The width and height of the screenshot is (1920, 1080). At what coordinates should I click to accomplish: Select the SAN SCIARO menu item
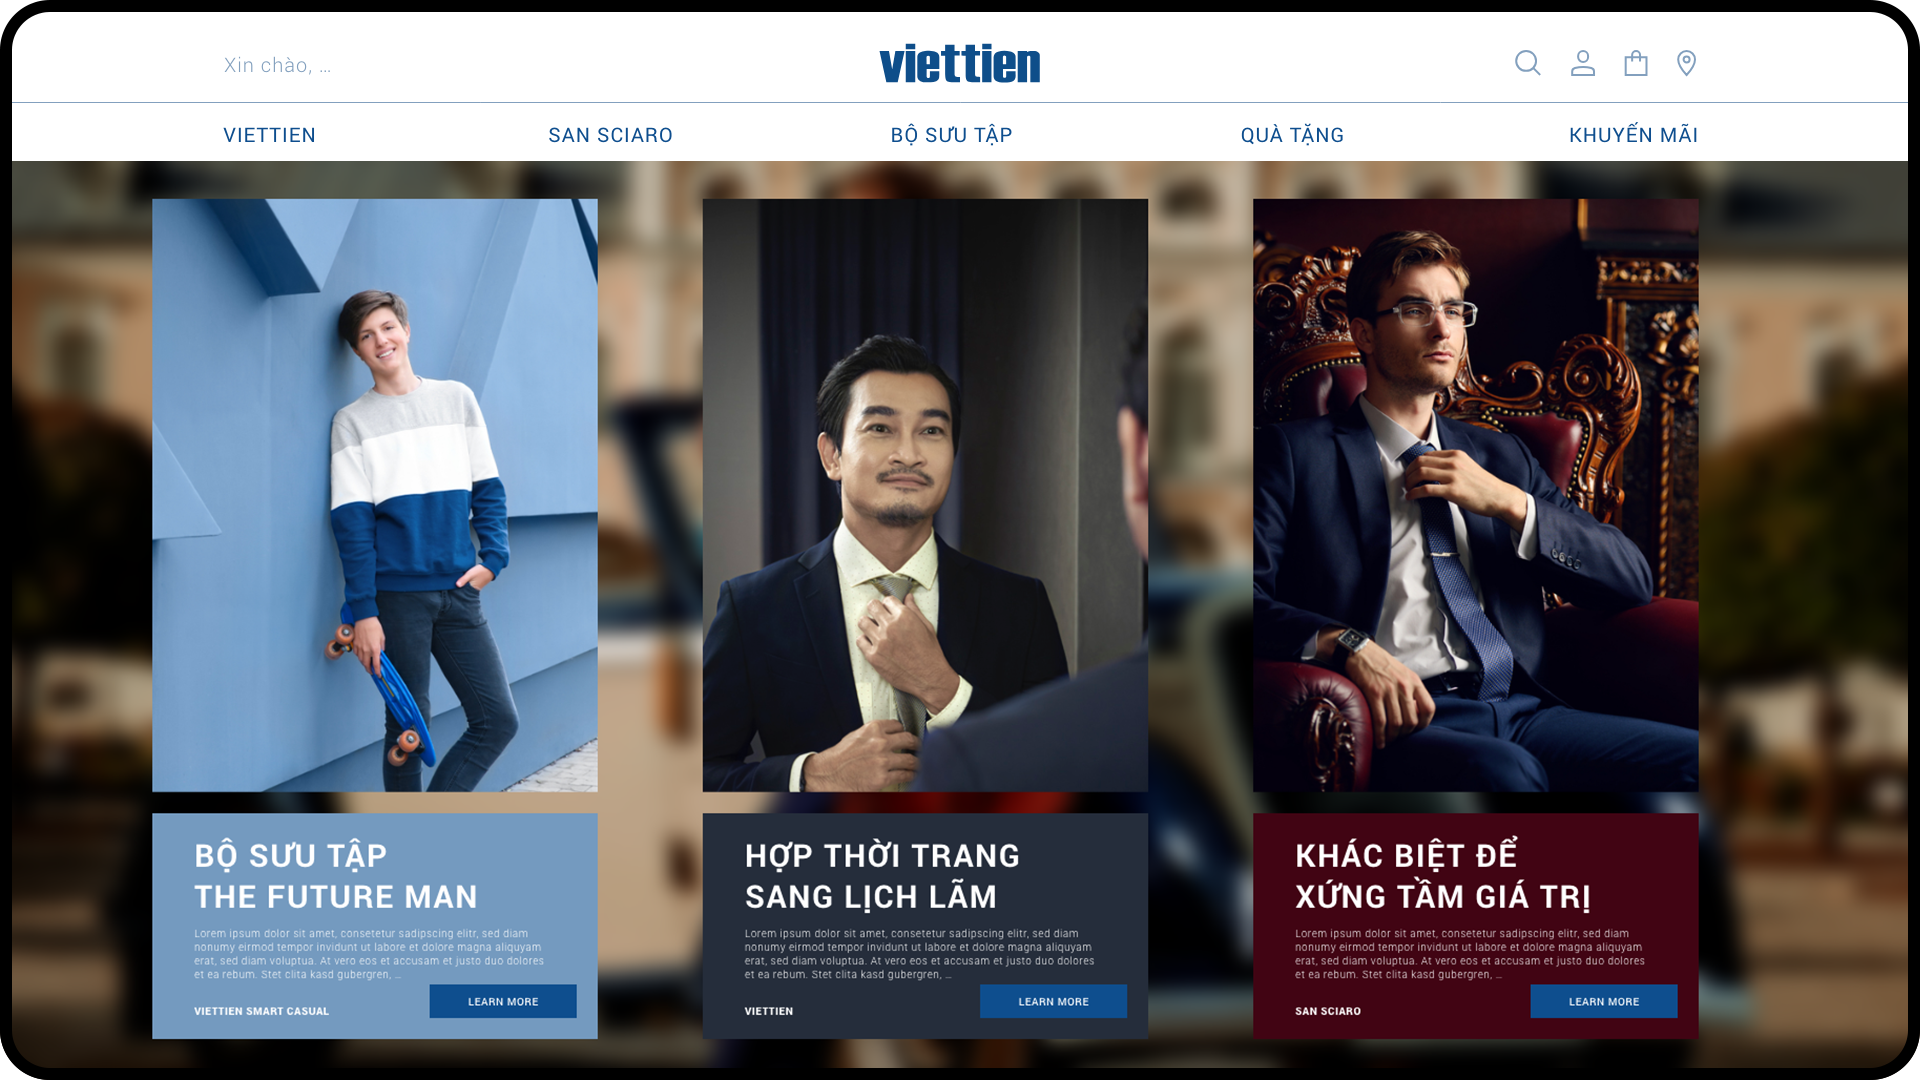tap(610, 135)
